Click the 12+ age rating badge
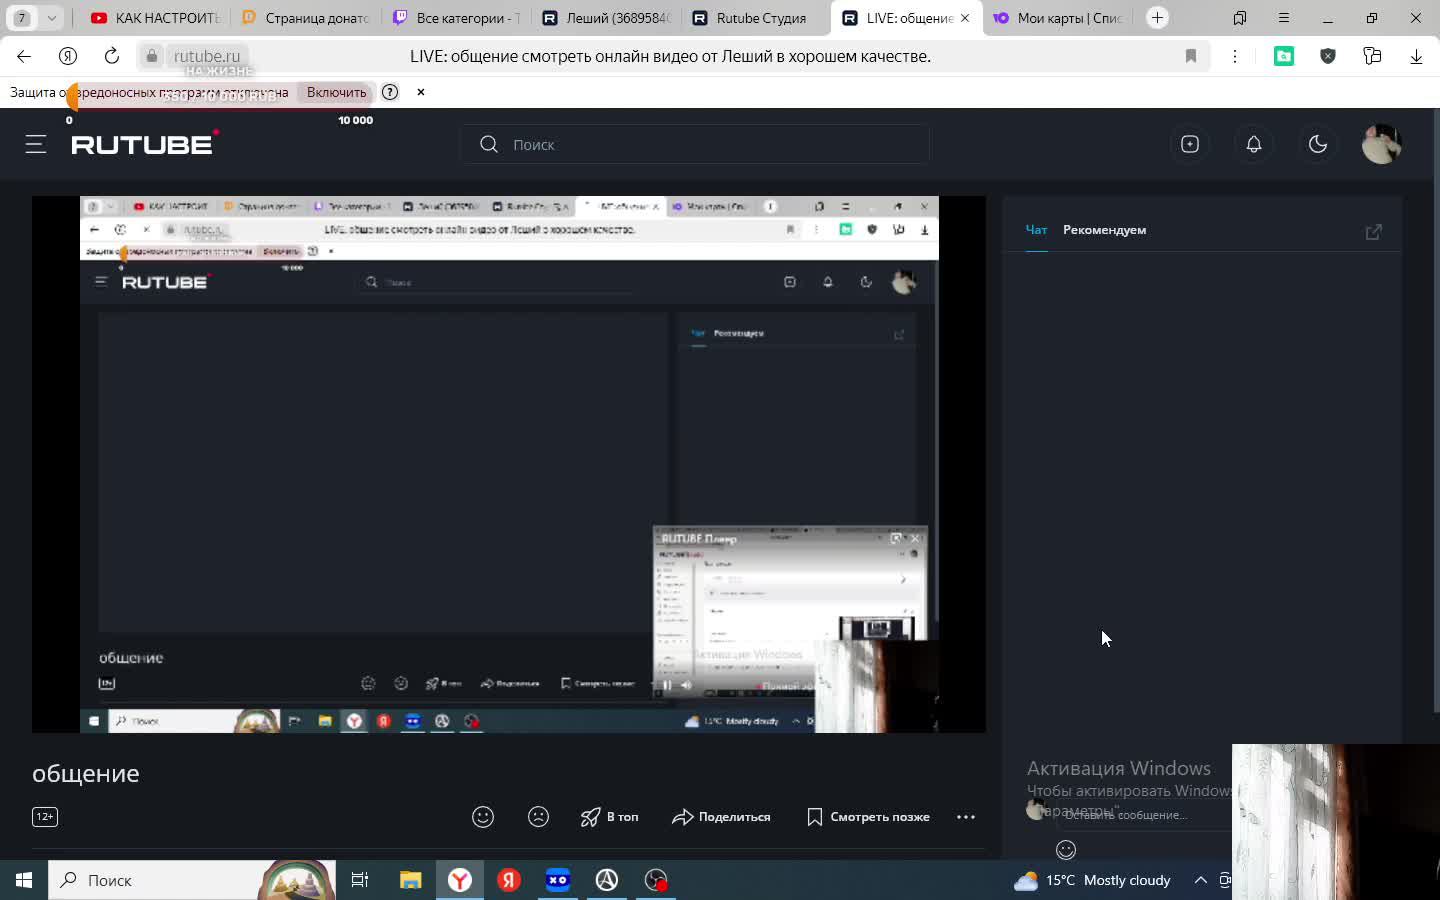1440x900 pixels. (x=45, y=817)
